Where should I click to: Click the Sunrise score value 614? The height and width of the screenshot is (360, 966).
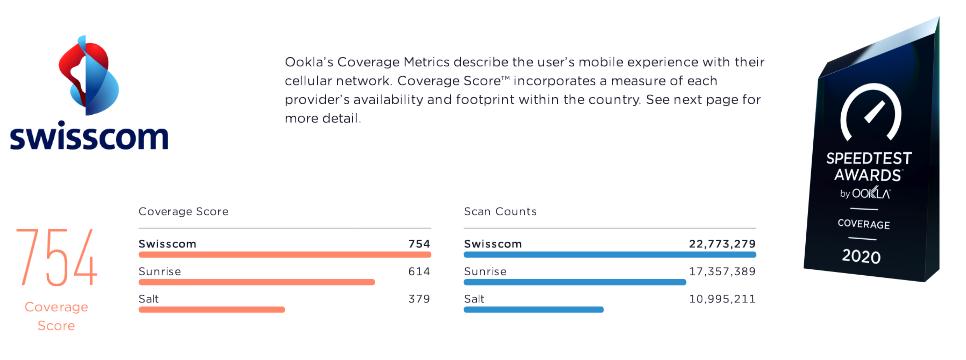(419, 271)
